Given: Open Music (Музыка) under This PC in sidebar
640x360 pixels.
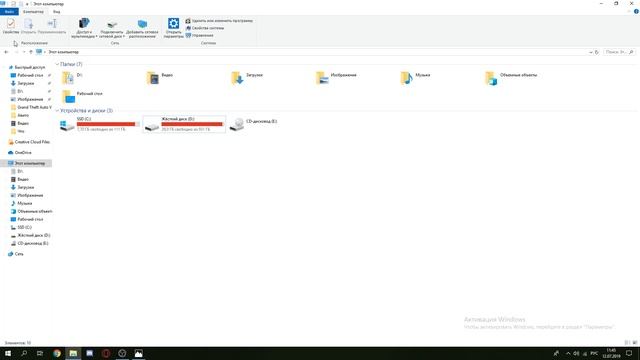Looking at the screenshot, I should tap(21, 203).
